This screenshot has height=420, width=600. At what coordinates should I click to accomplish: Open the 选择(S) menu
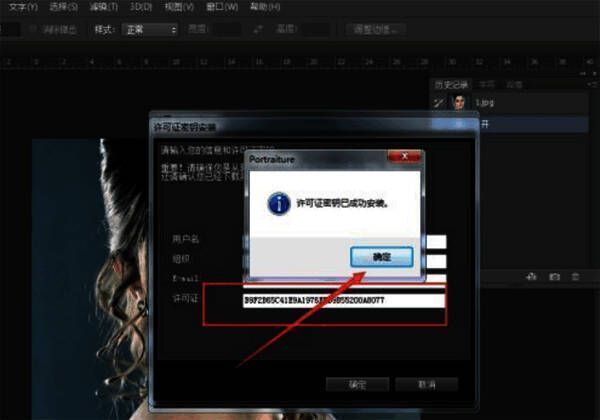tap(64, 7)
